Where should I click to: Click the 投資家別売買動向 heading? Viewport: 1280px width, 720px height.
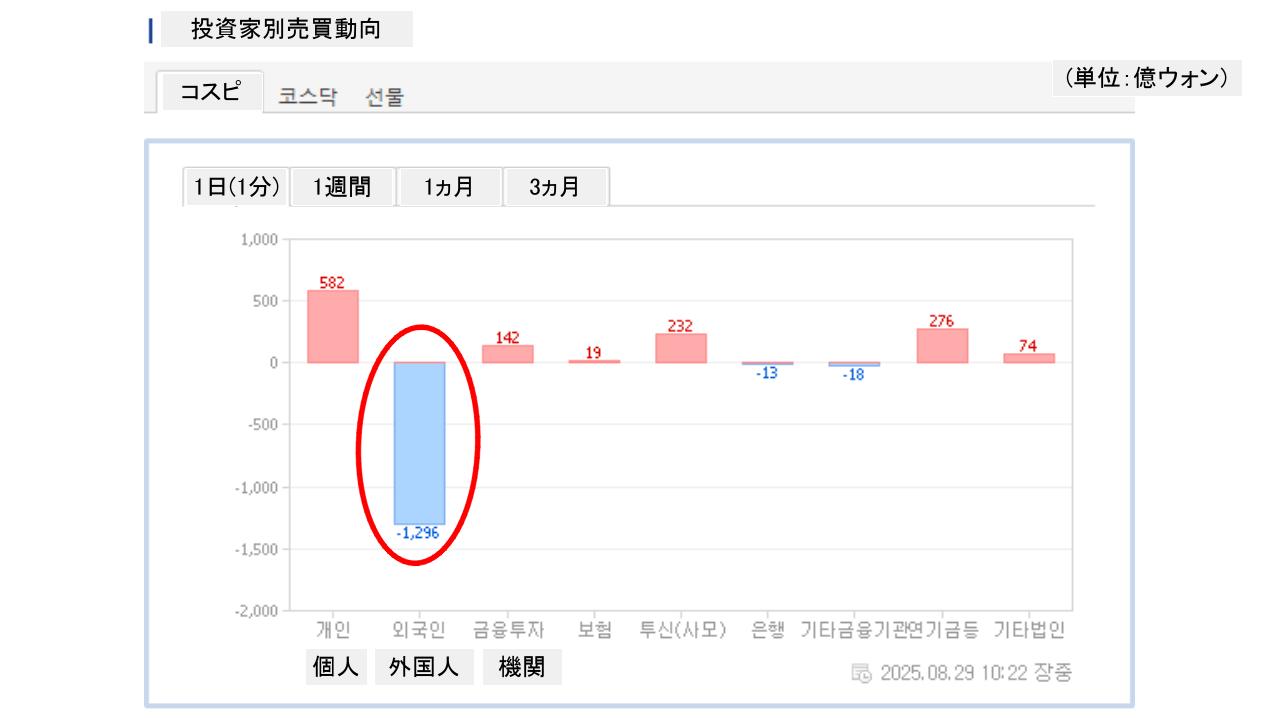click(x=286, y=29)
